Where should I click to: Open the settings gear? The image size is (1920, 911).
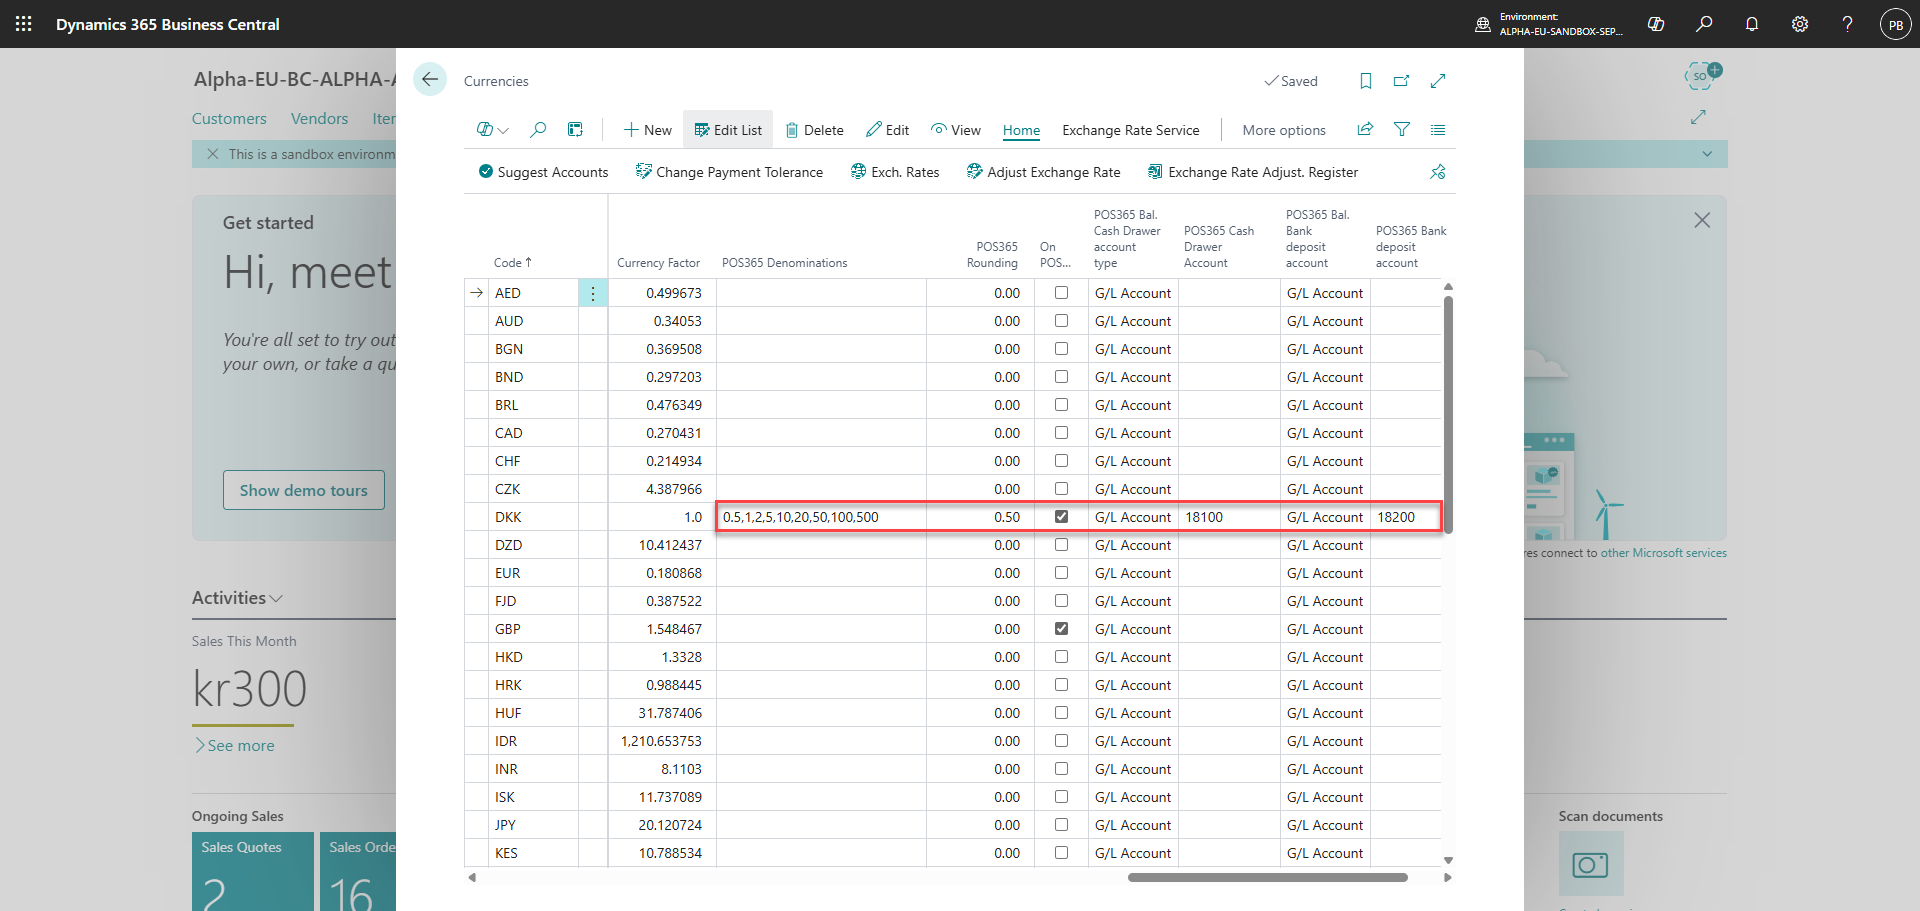(1800, 24)
